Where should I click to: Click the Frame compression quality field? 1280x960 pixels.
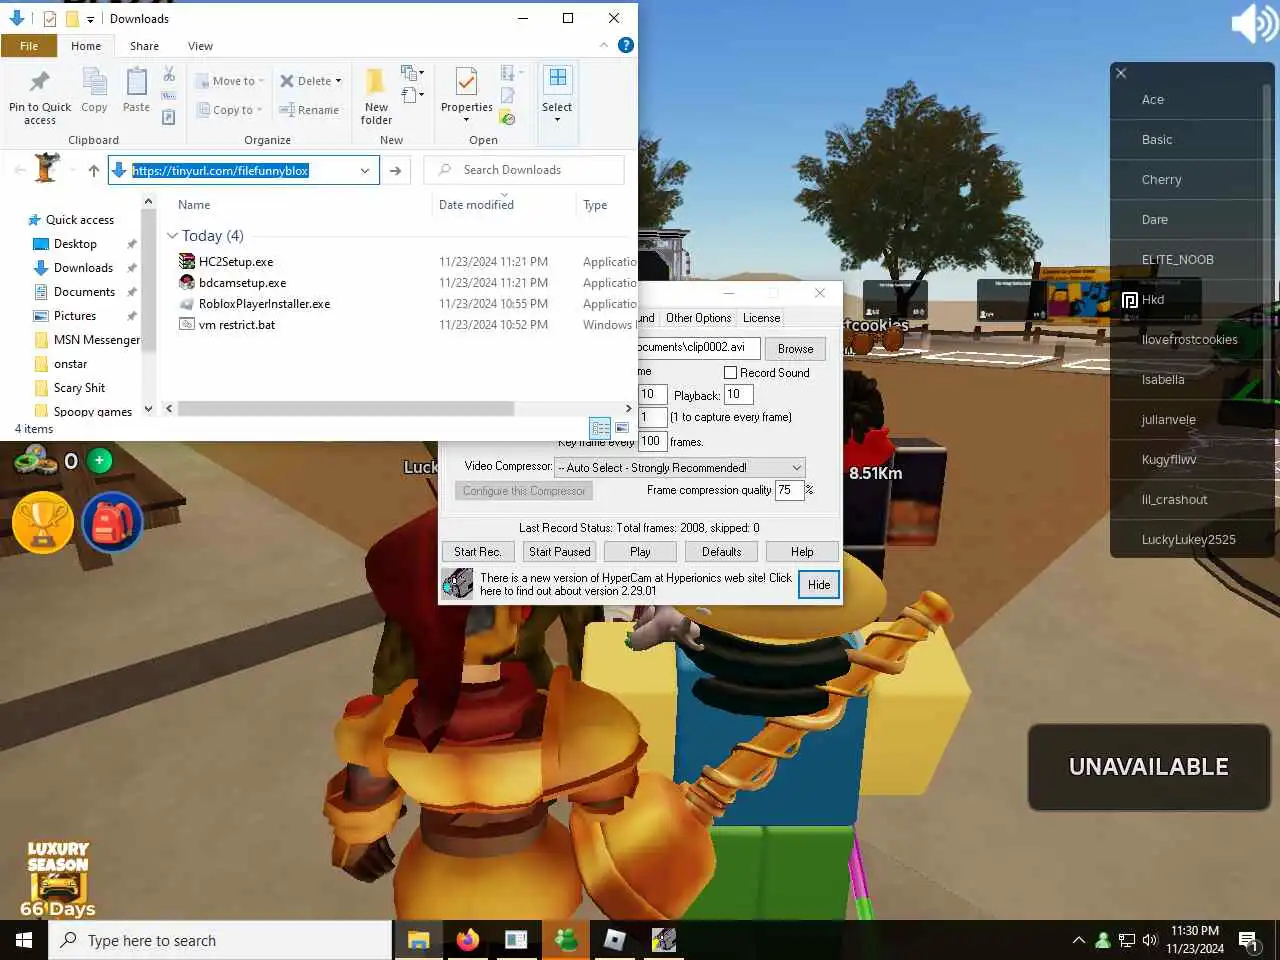(x=789, y=490)
